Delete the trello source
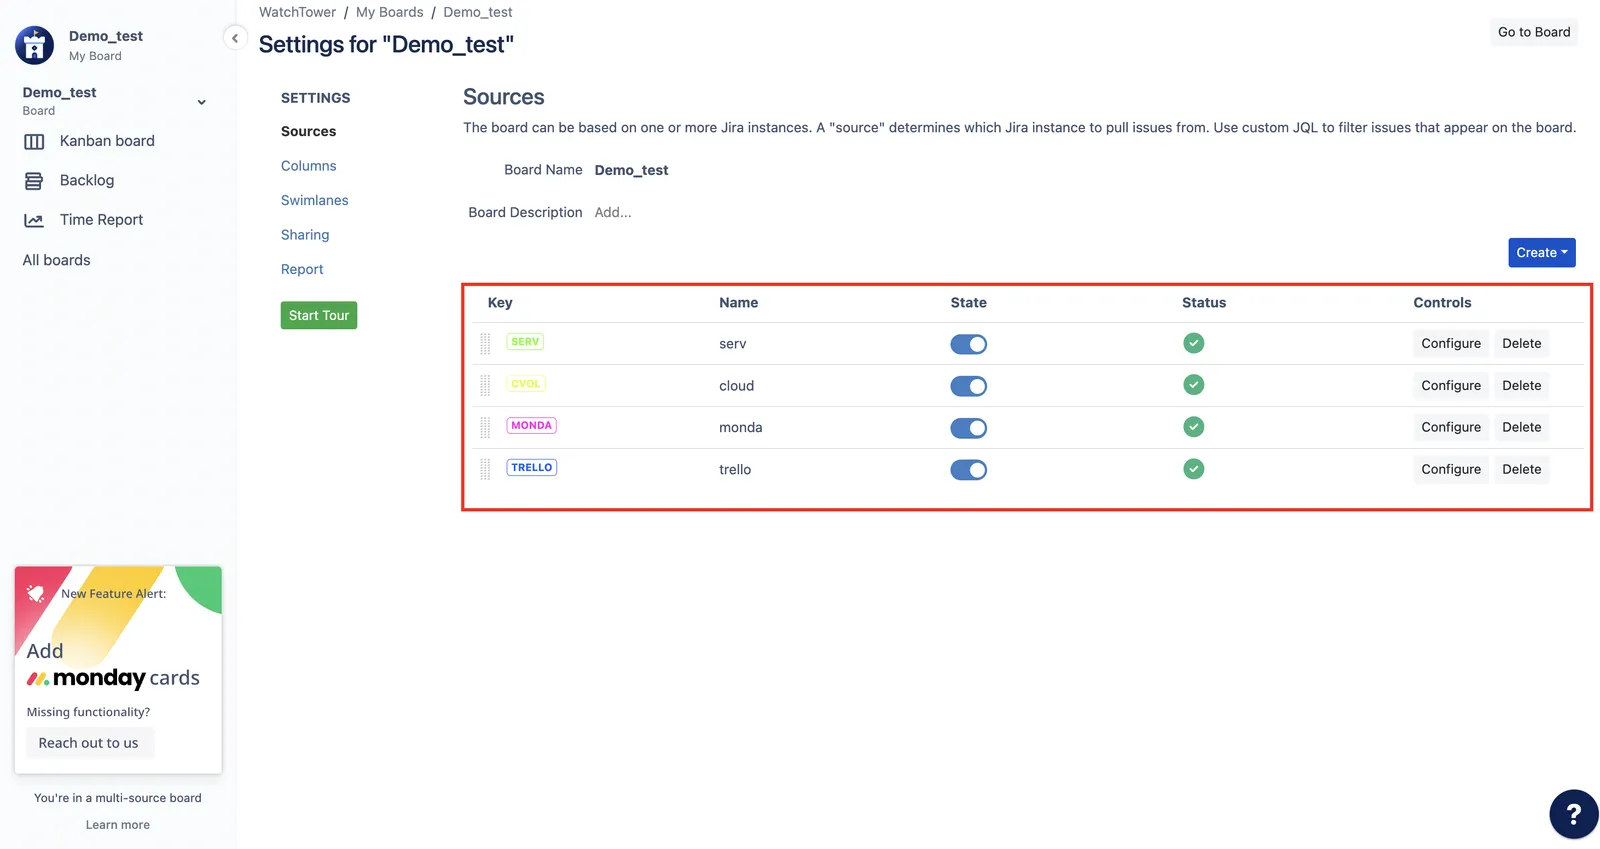Image resolution: width=1600 pixels, height=849 pixels. [x=1521, y=469]
